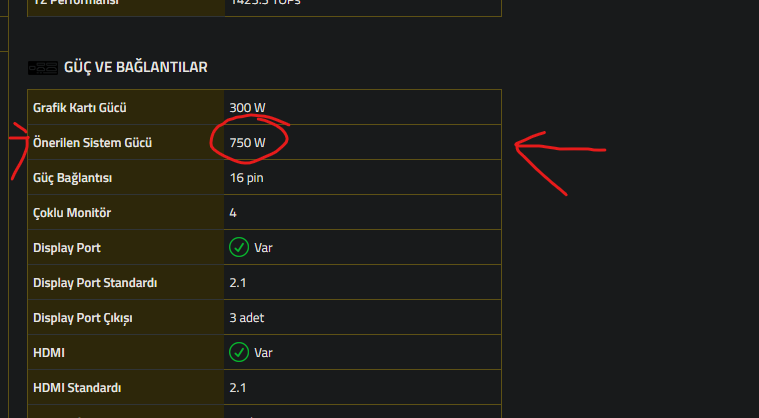Viewport: 759px width, 418px height.
Task: Click the Grafik Kartı Gücü label
Action: pyautogui.click(x=80, y=107)
